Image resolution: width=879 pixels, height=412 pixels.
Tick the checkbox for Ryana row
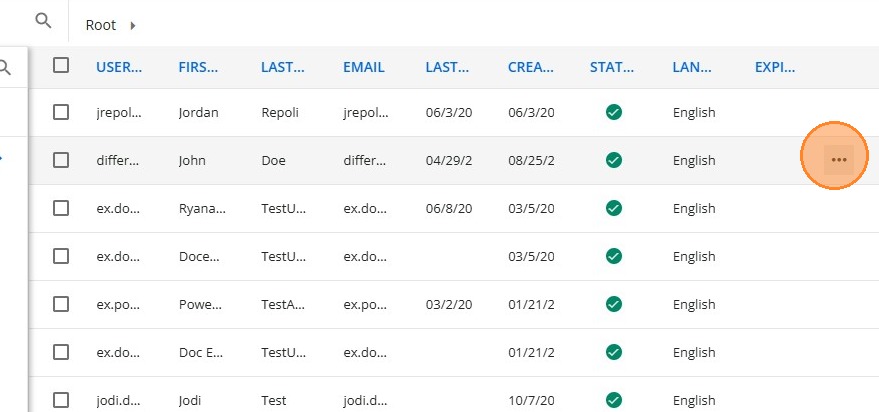61,208
